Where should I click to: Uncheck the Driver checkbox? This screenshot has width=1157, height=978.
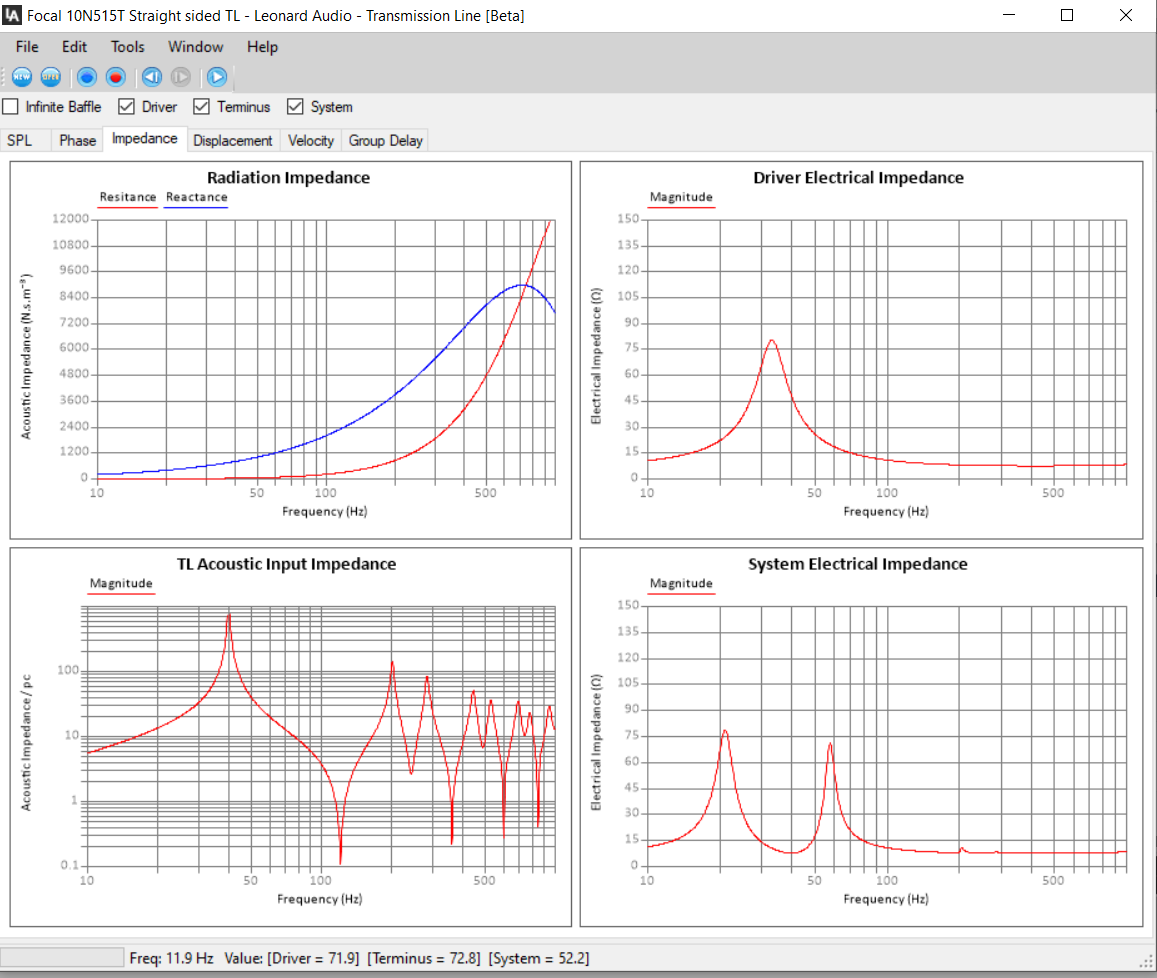coord(126,107)
